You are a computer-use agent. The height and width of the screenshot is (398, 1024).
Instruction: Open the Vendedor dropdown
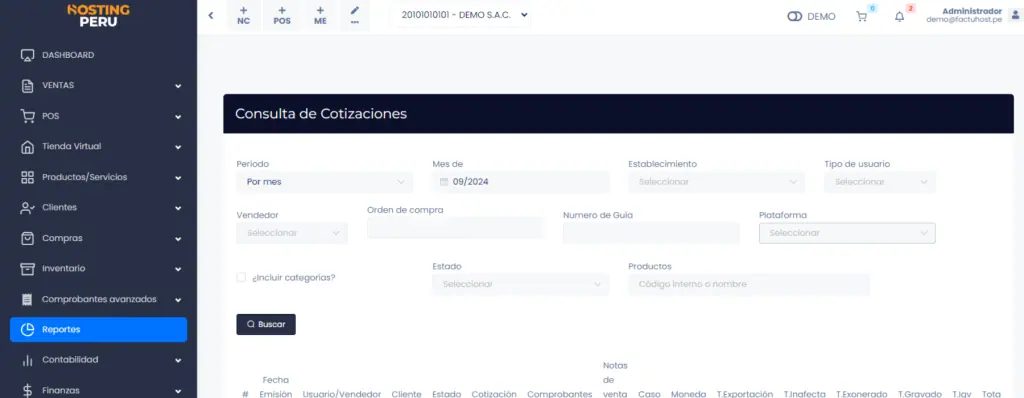pos(292,233)
